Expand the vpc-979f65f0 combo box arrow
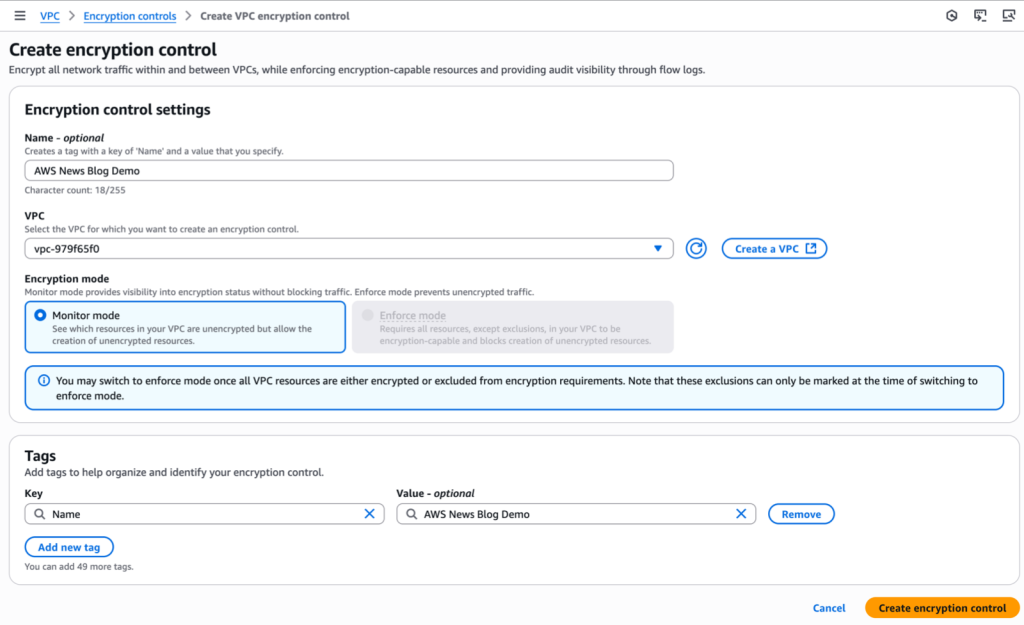 (657, 248)
